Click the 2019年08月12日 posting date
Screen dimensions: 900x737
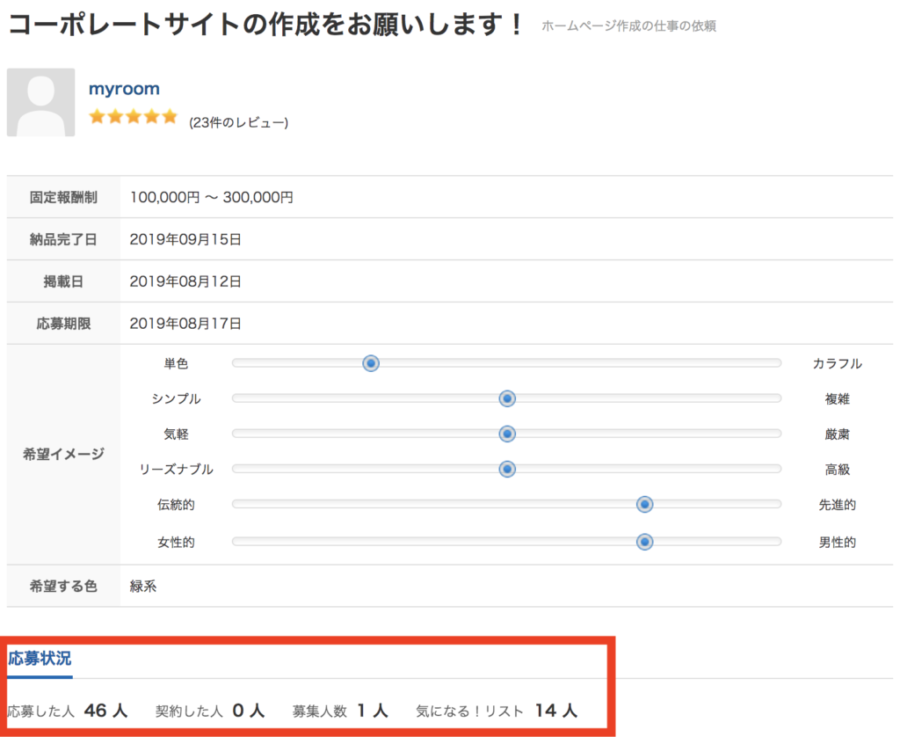[185, 282]
